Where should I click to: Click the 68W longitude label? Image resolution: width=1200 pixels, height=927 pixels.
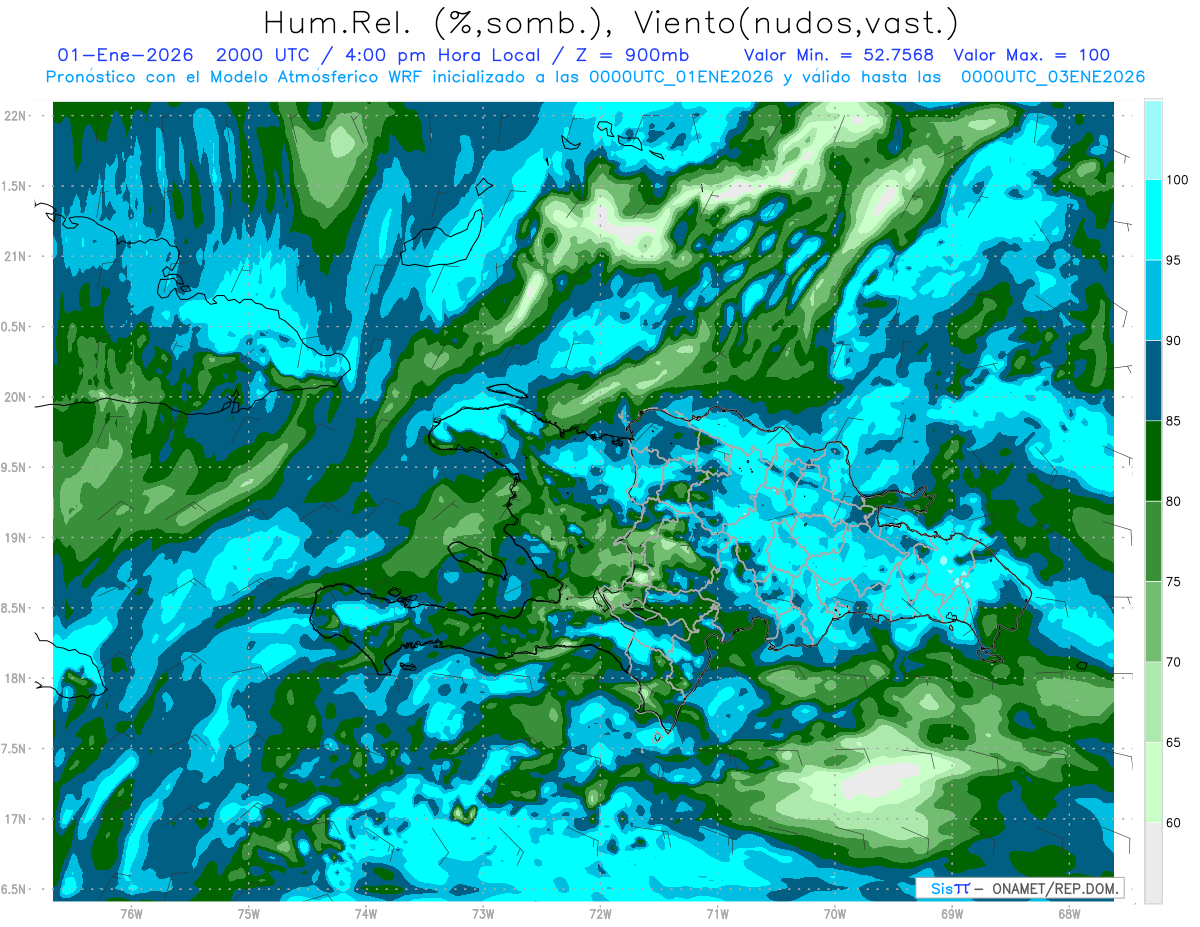1068,913
